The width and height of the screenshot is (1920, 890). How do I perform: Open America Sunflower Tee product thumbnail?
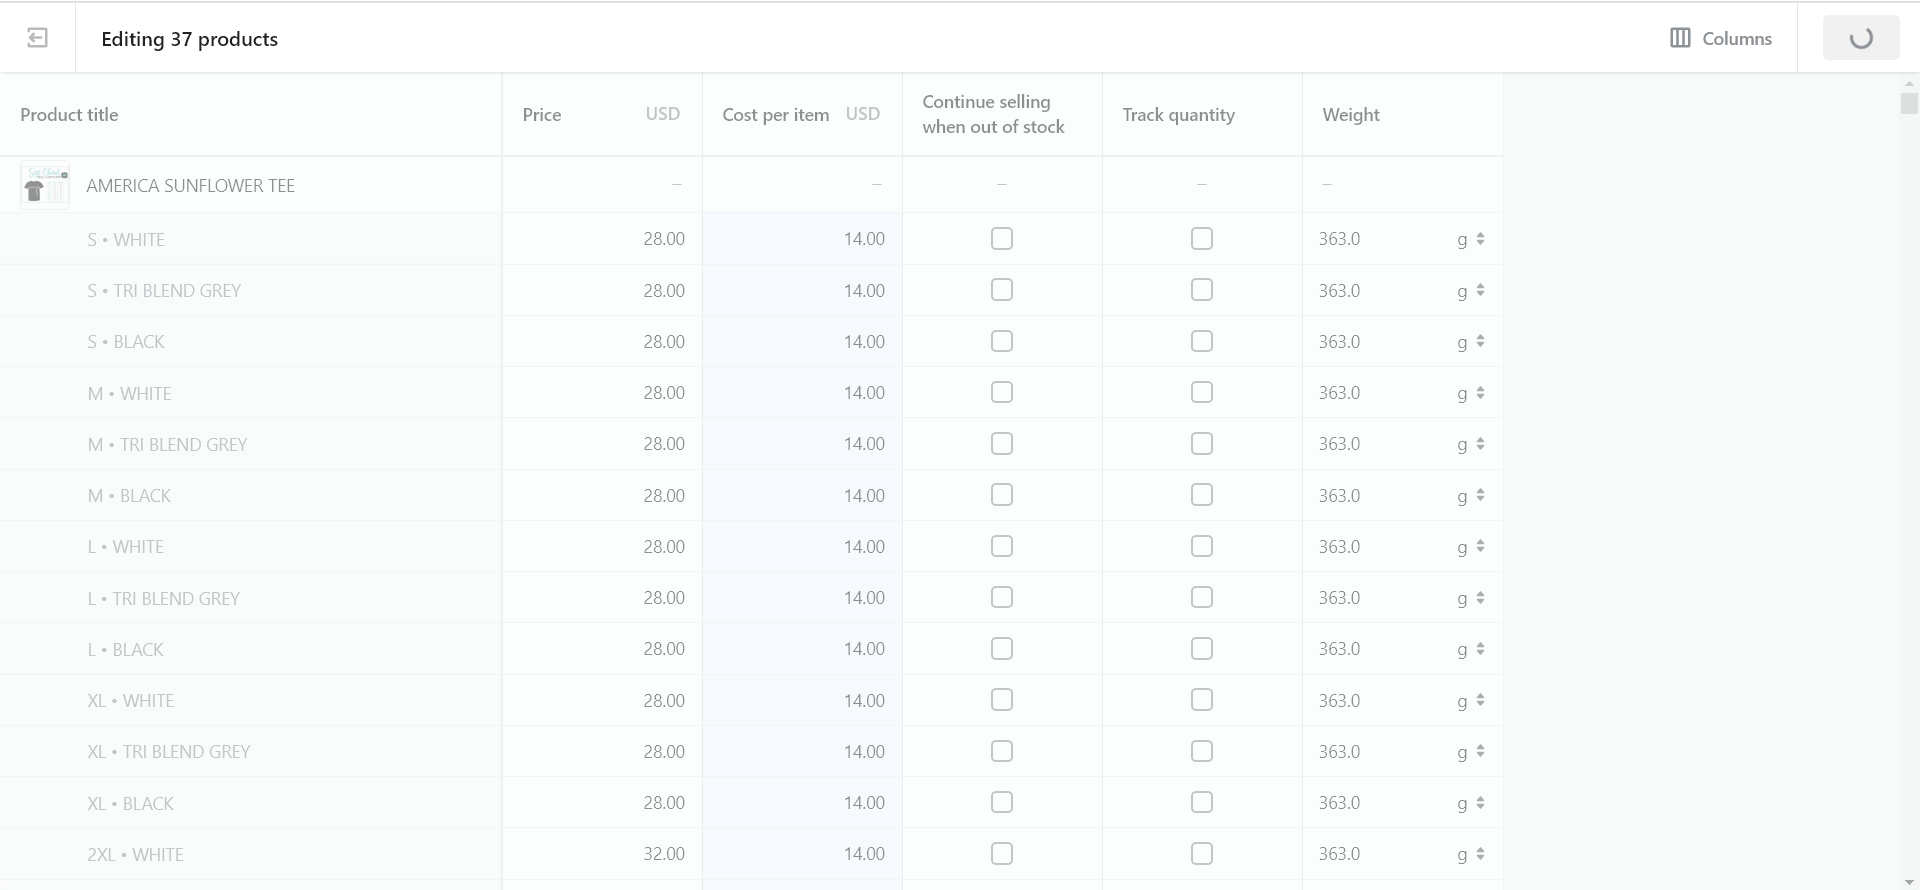pos(45,186)
